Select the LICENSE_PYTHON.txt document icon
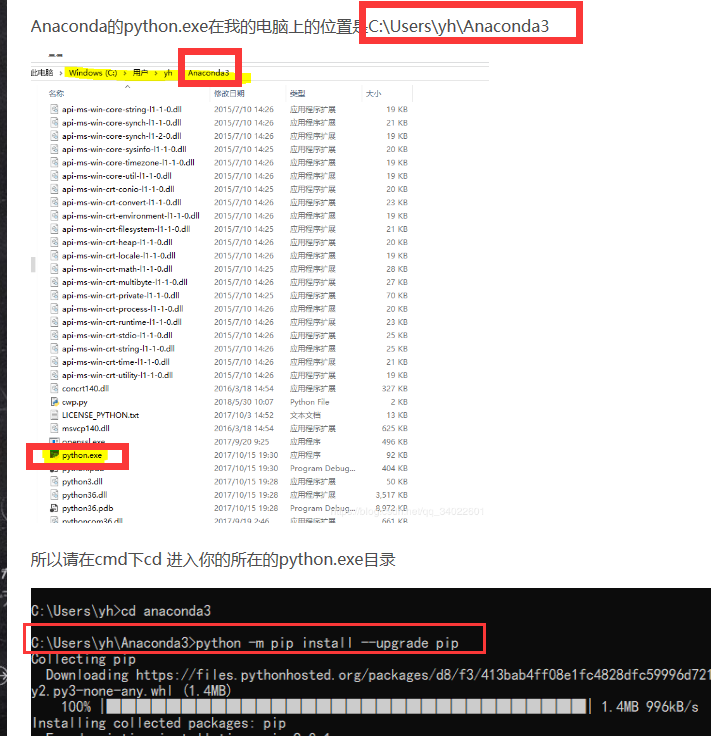711x736 pixels. 54,415
